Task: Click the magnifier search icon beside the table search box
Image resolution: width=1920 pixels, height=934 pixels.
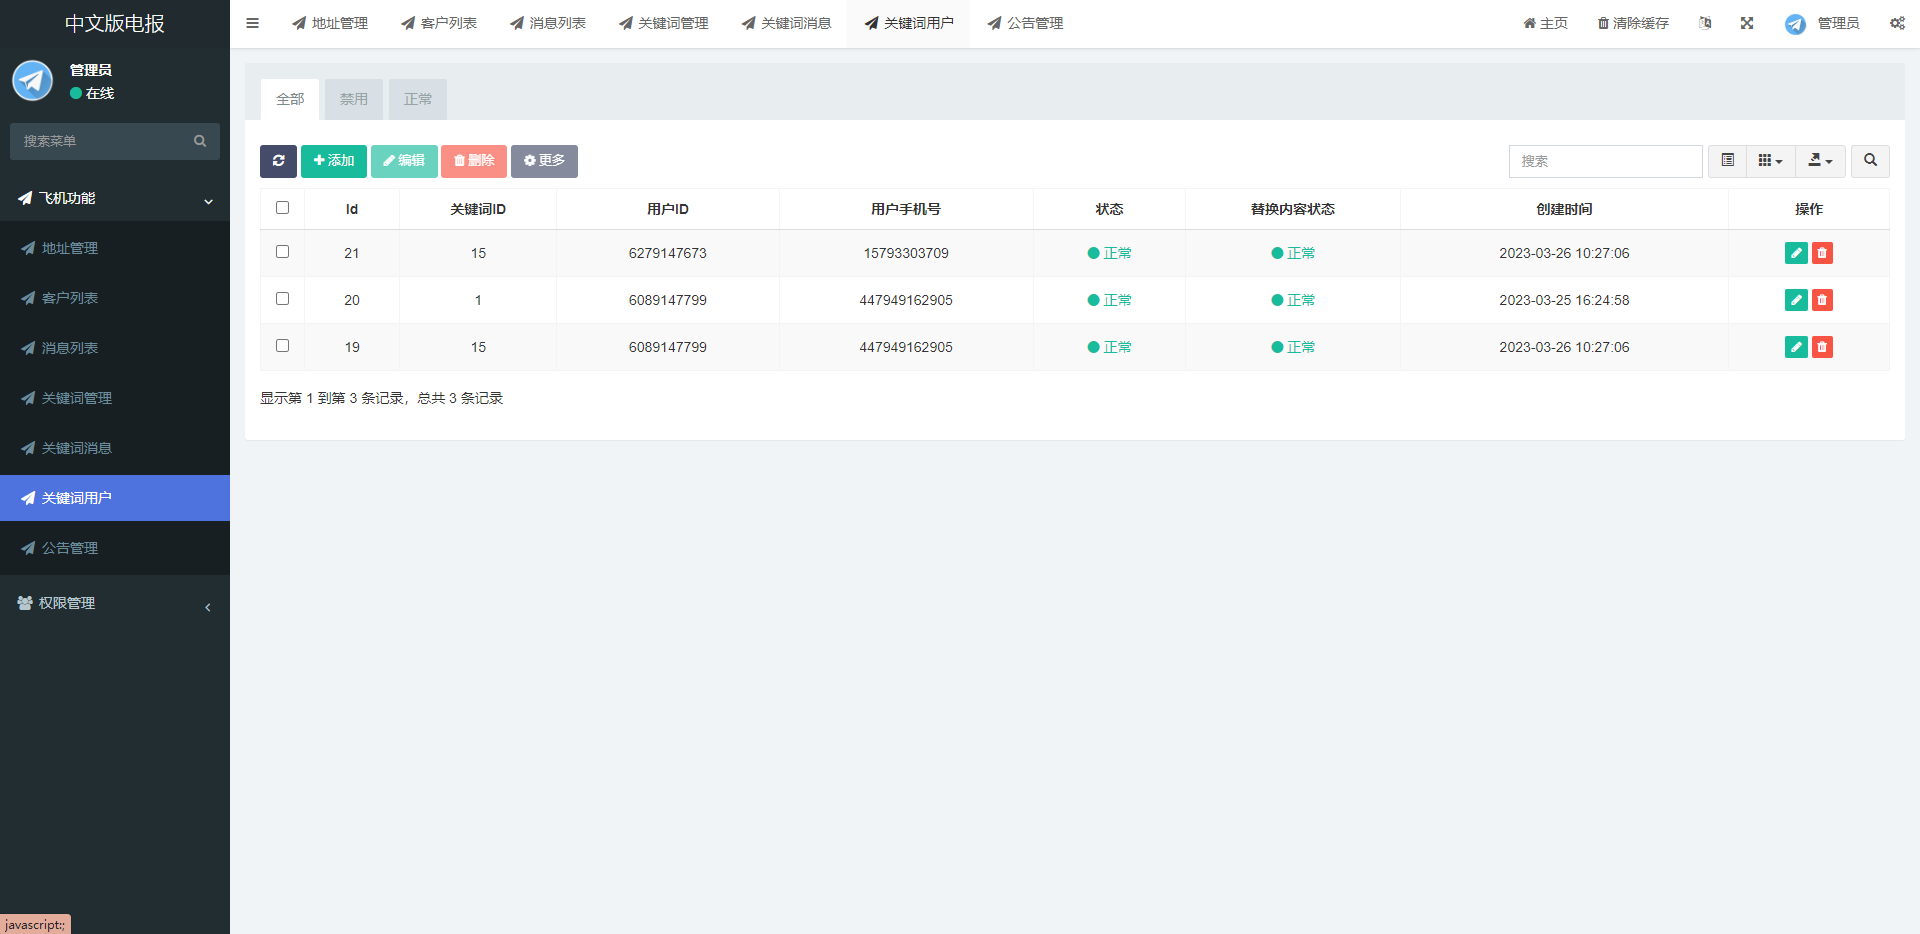Action: click(1869, 161)
